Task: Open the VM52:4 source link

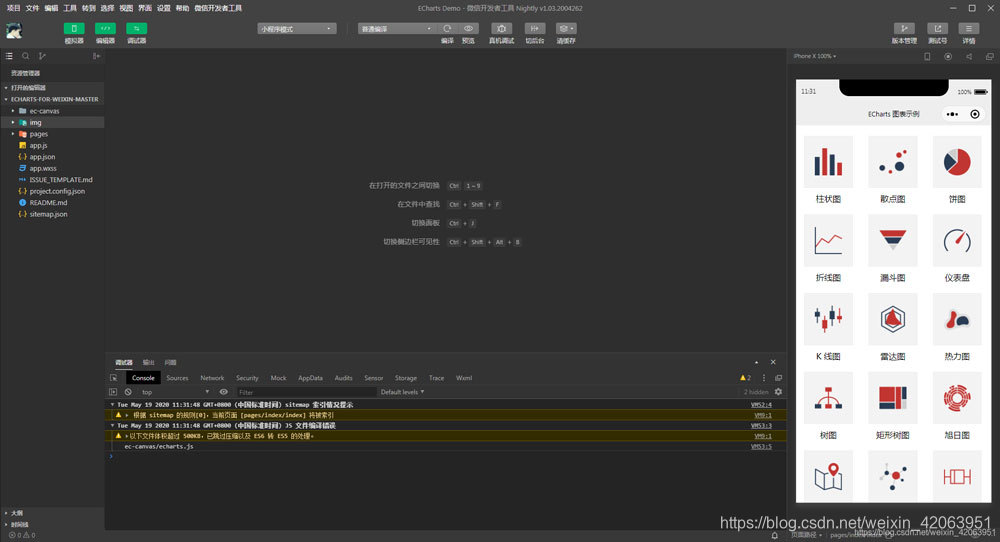Action: (x=761, y=405)
